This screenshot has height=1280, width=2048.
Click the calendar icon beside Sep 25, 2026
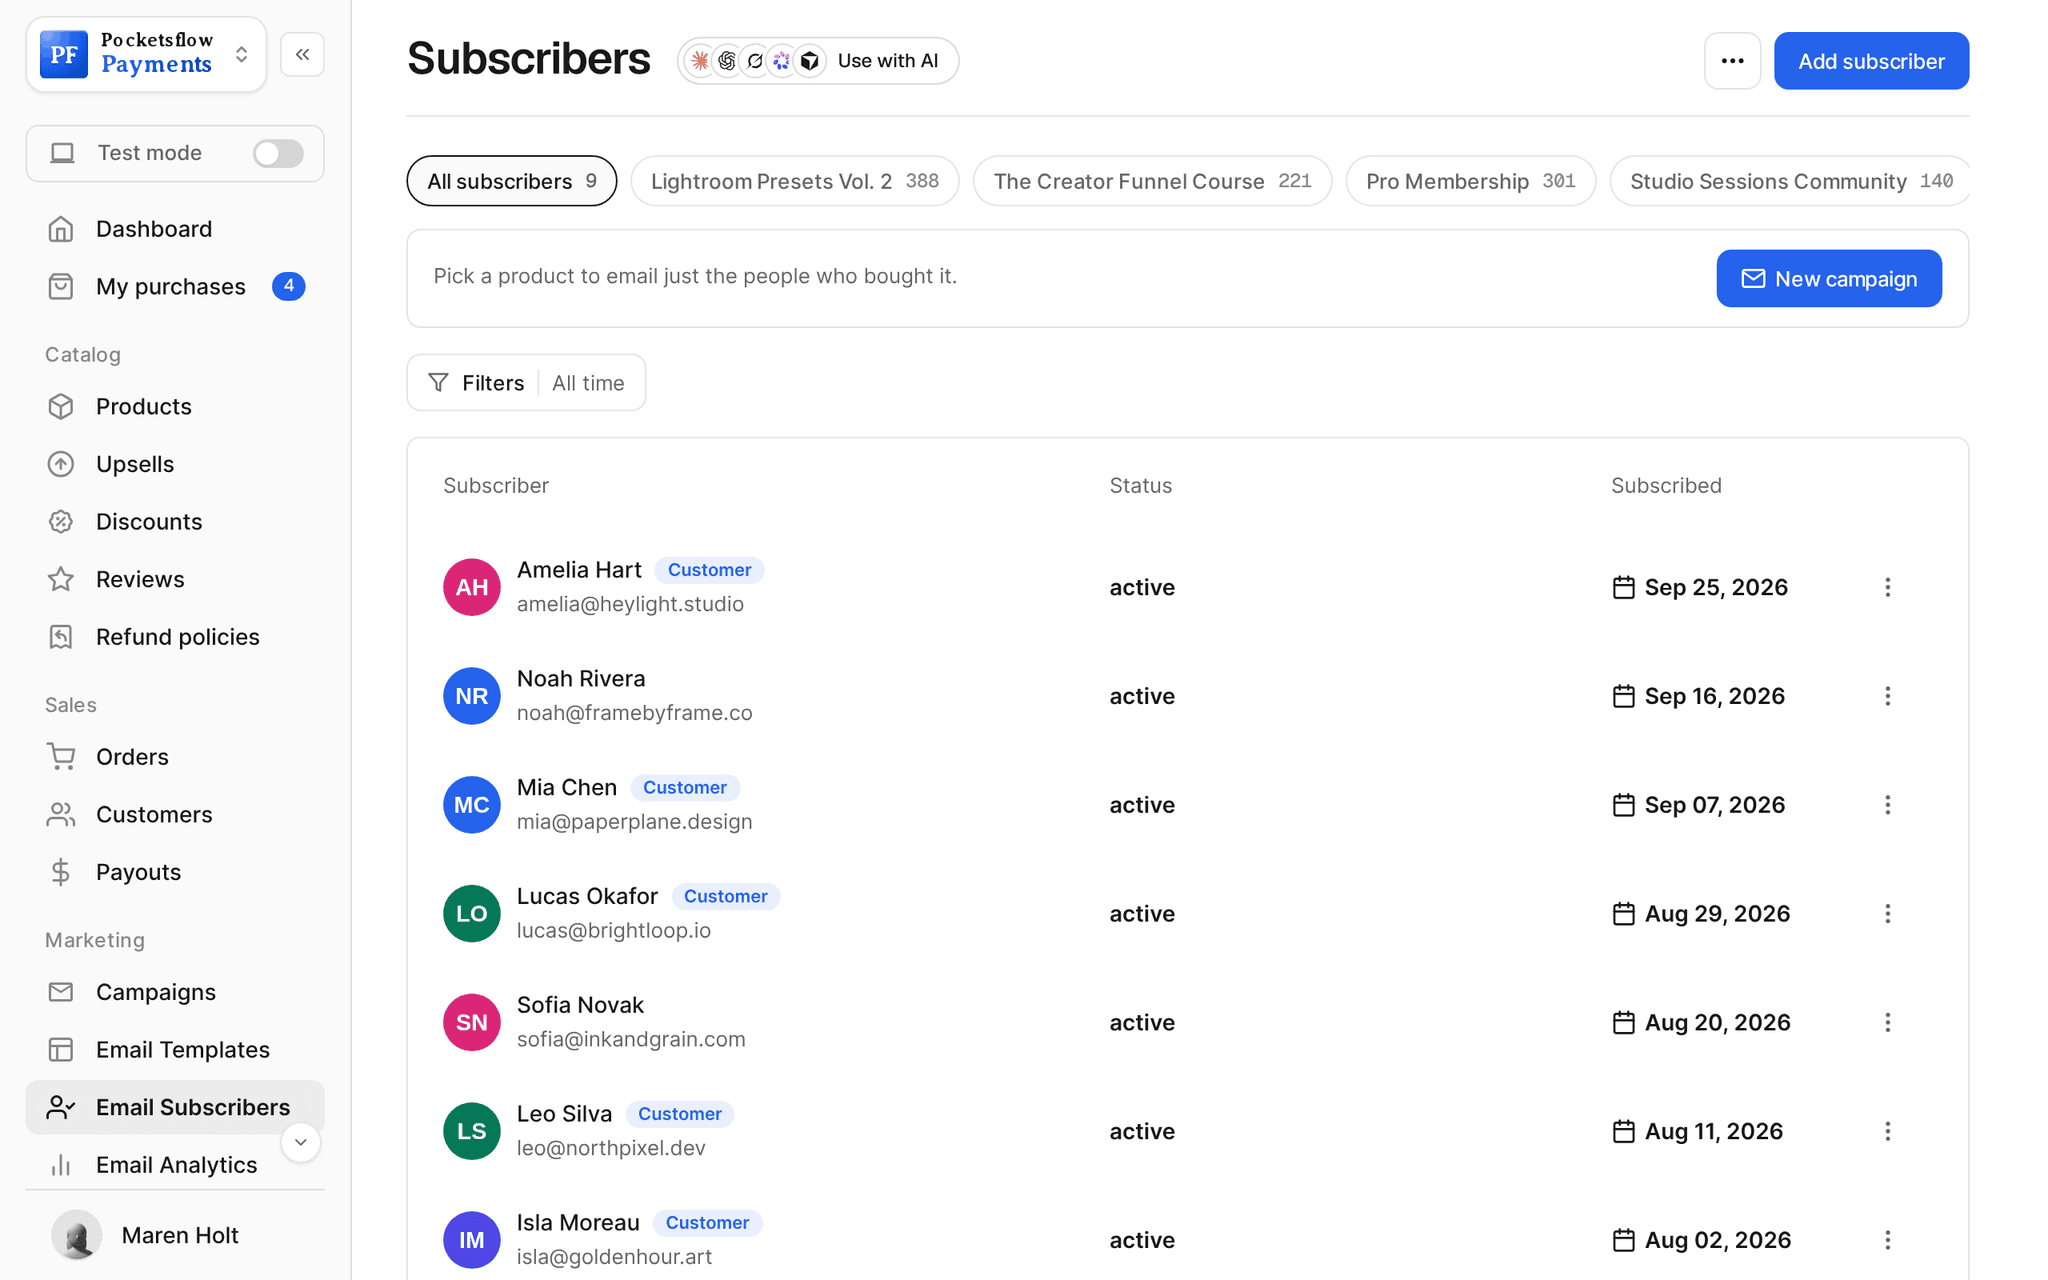(1624, 587)
